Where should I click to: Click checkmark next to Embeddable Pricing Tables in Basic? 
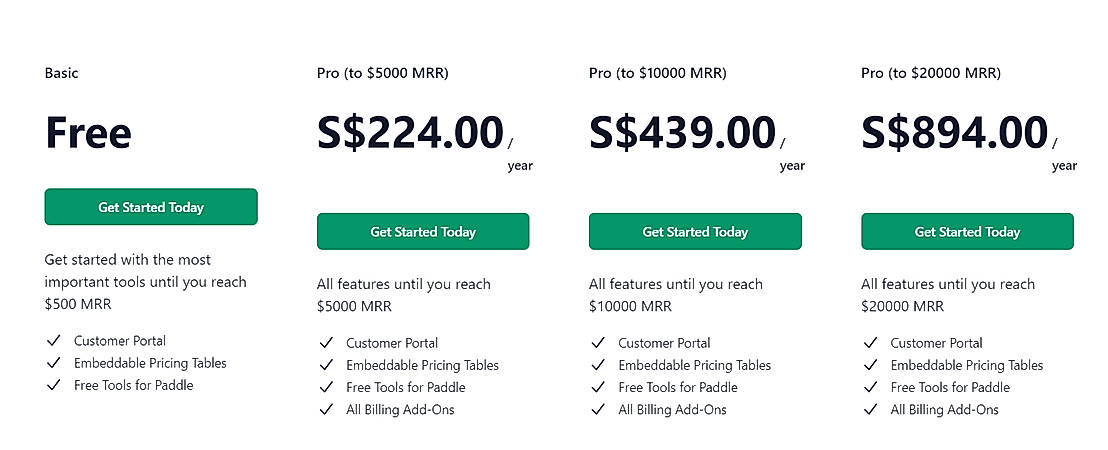coord(53,363)
